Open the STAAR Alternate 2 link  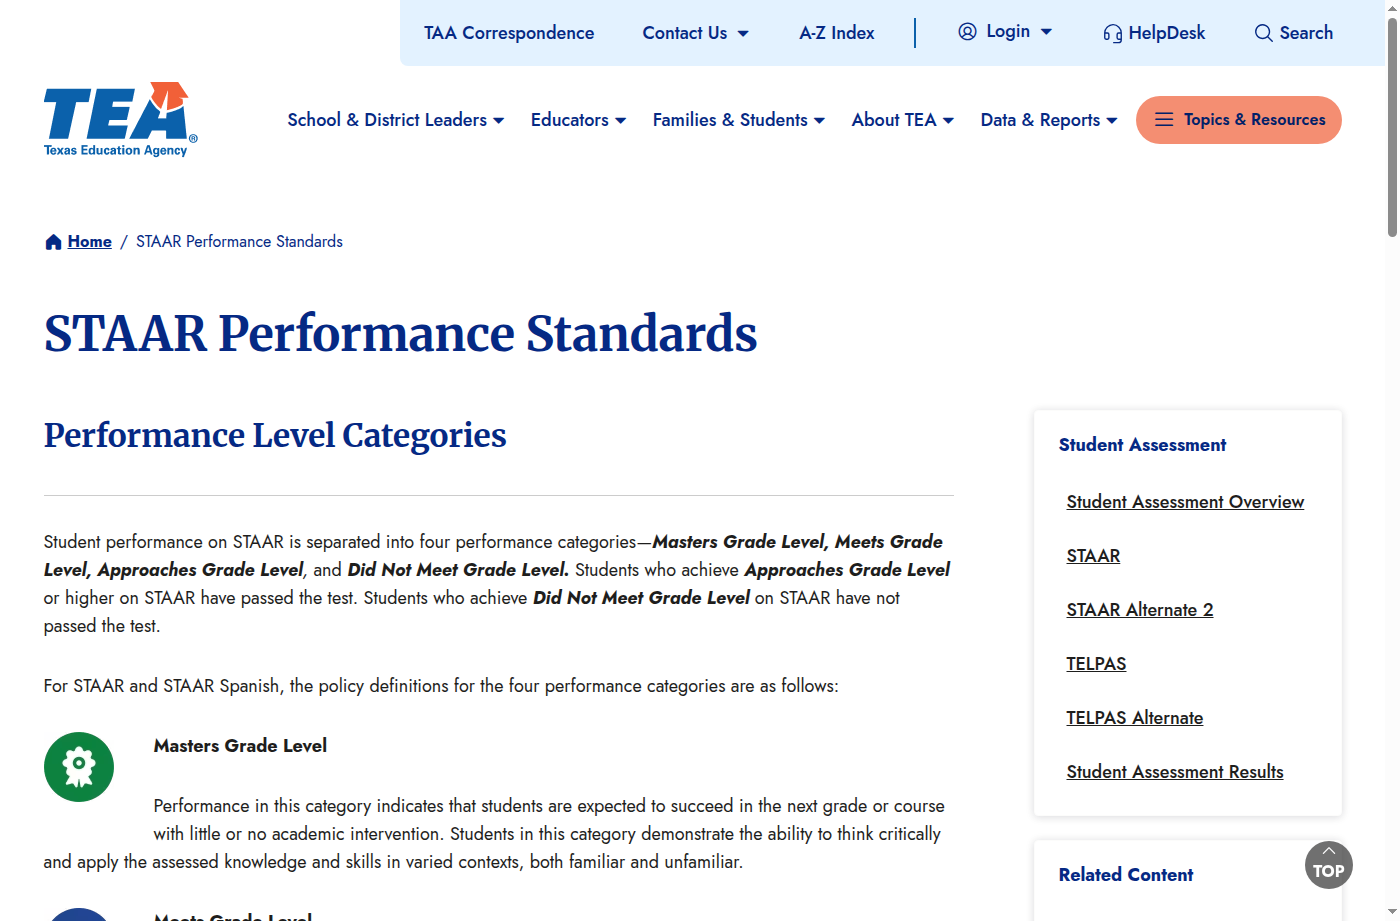coord(1140,610)
